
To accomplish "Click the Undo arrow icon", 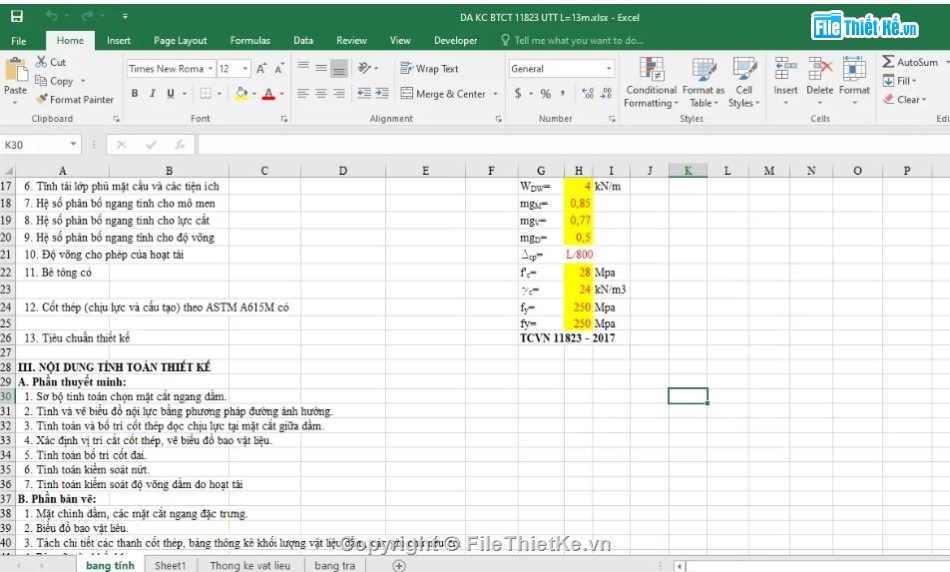I will click(52, 16).
